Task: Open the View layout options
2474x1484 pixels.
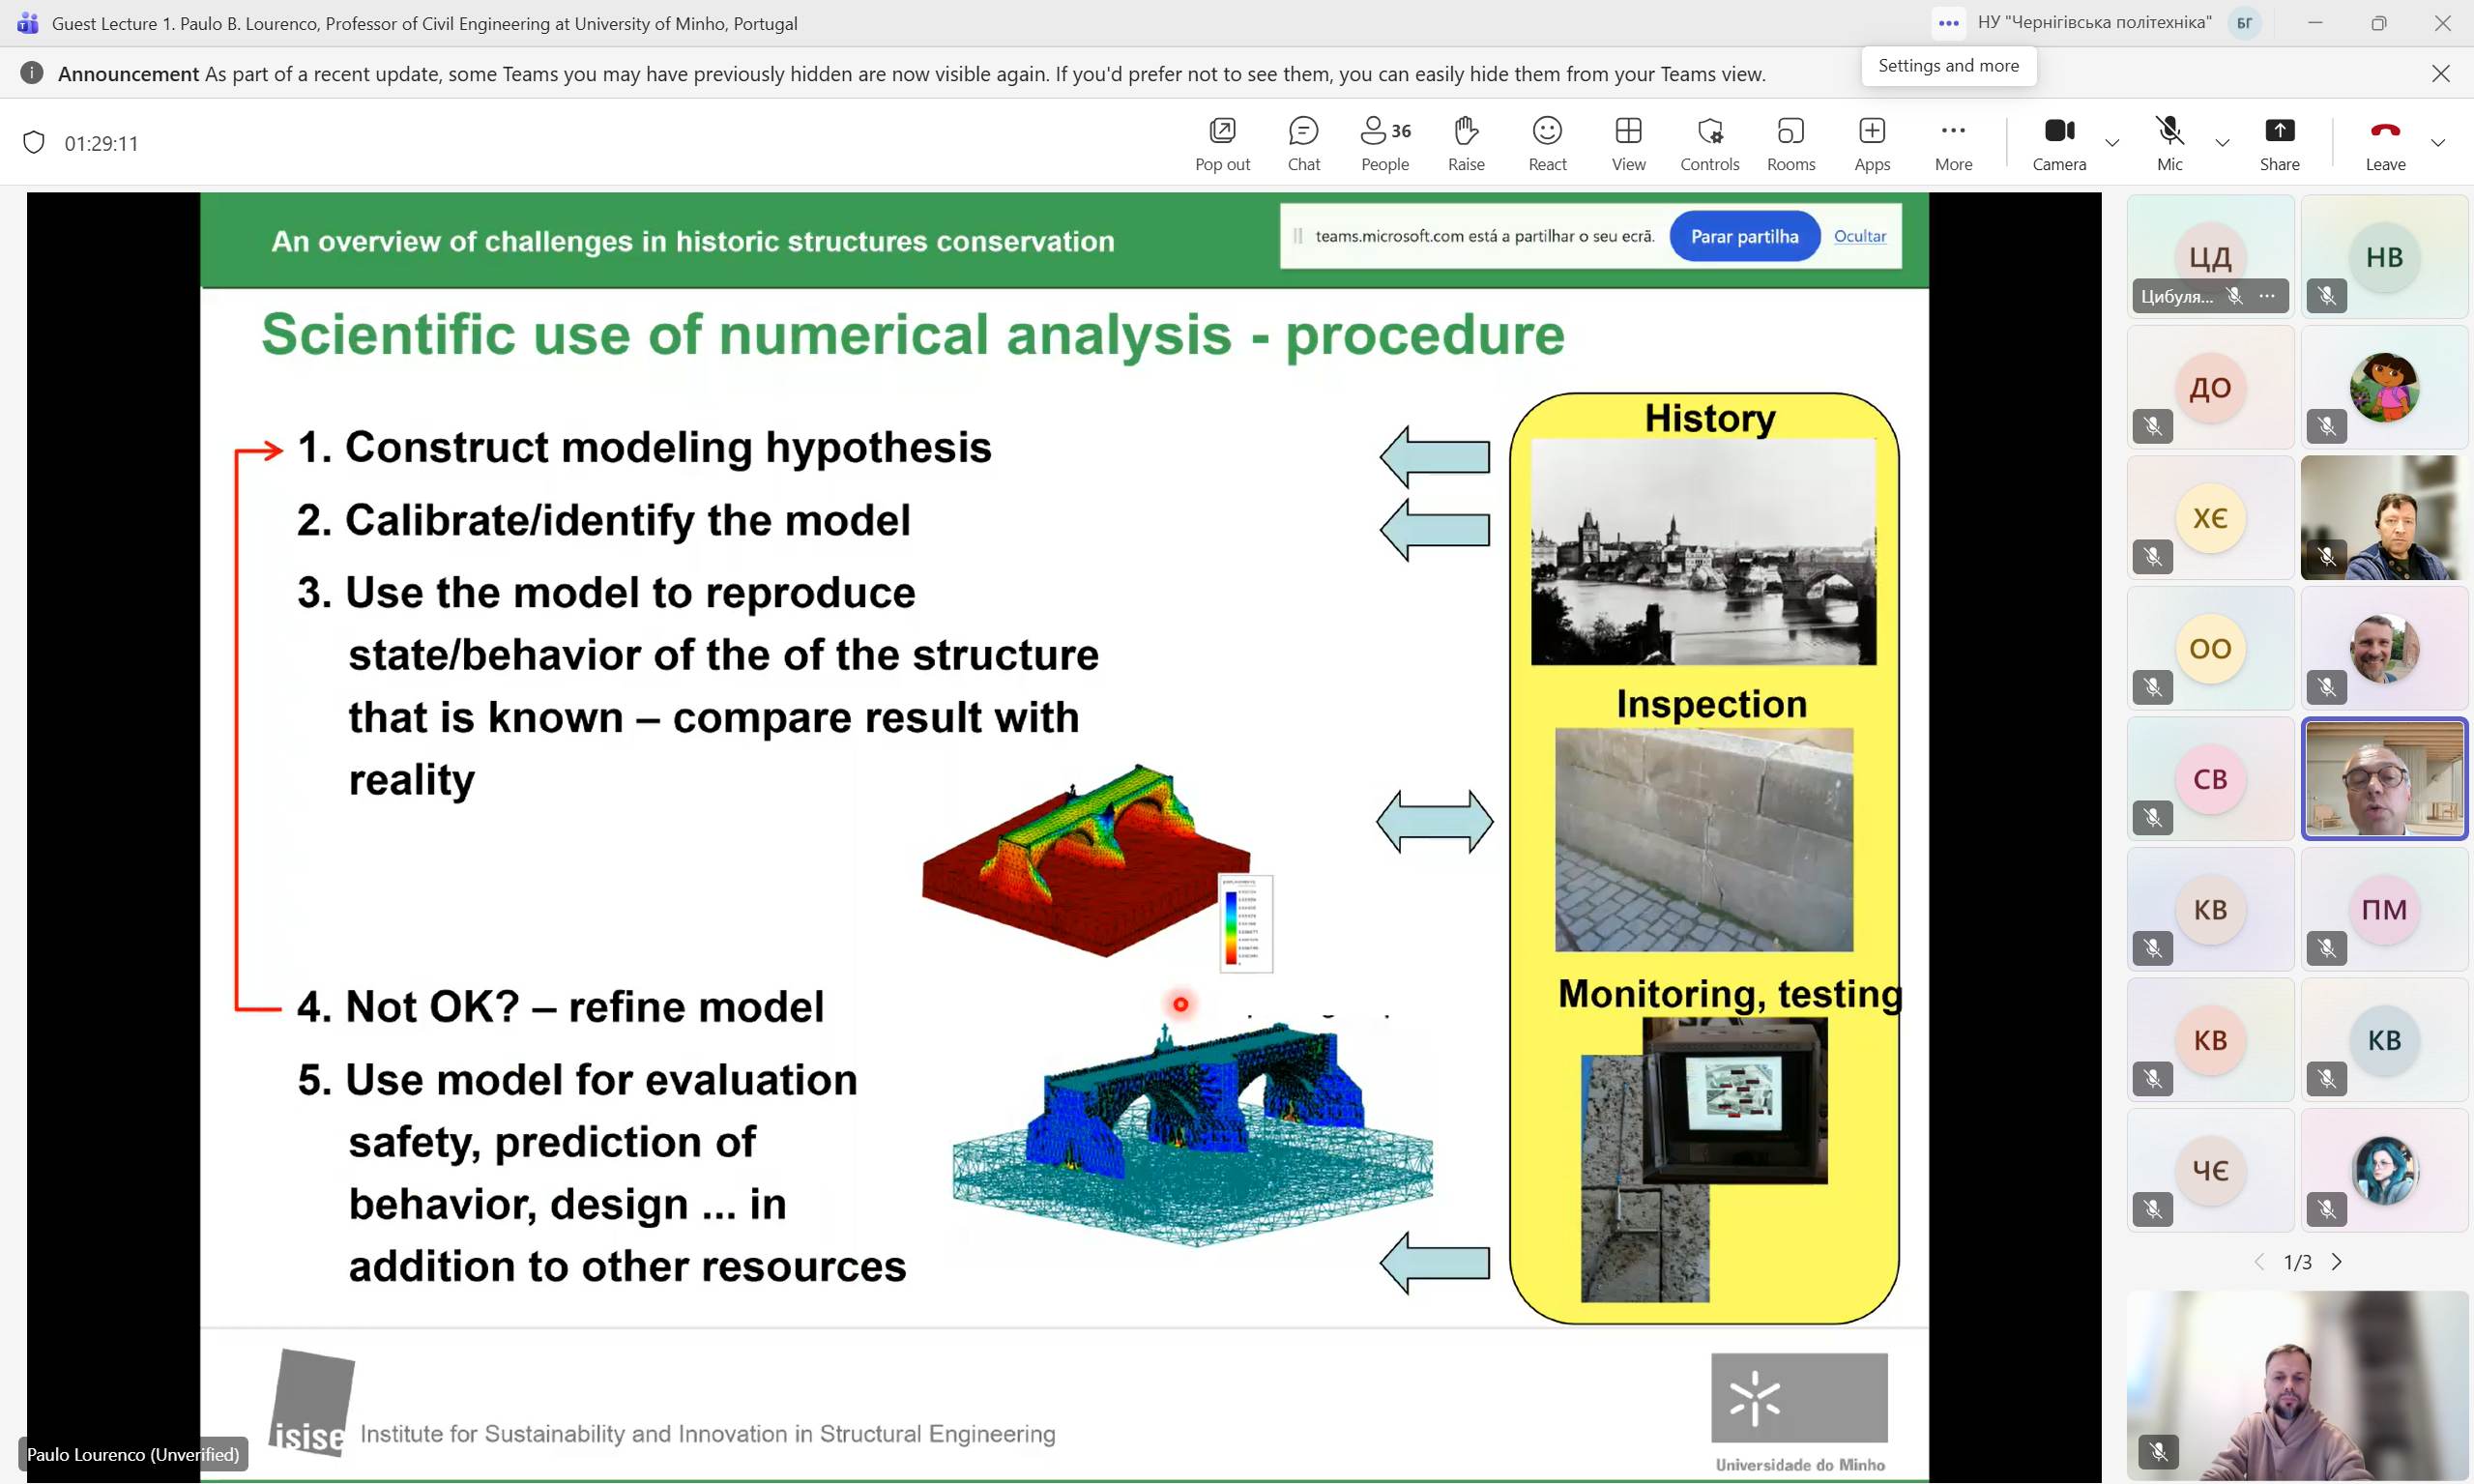Action: tap(1628, 143)
